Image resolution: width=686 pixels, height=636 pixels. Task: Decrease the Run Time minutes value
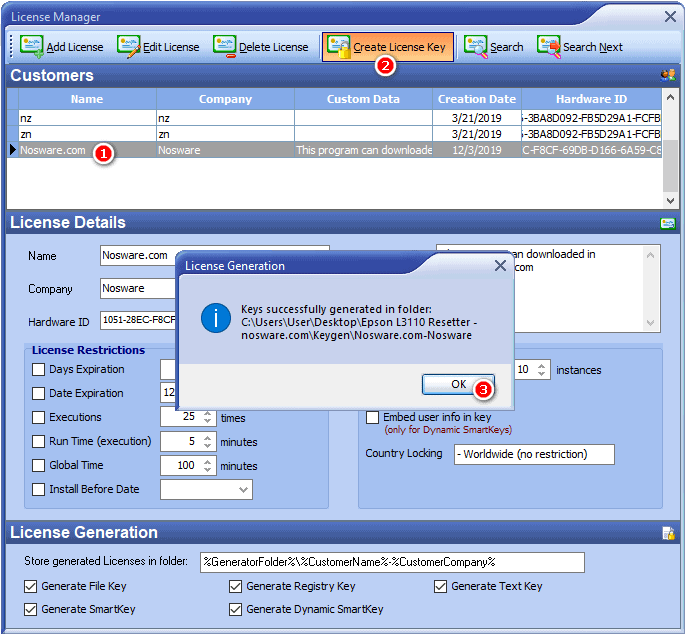(x=207, y=445)
